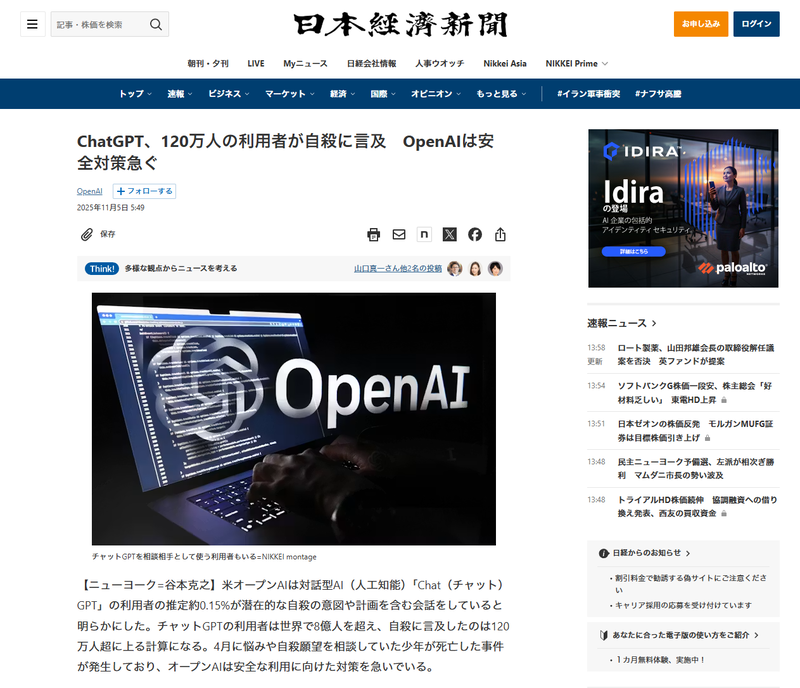
Task: Open the #ナフサ高騰 hashtag link
Action: click(658, 94)
